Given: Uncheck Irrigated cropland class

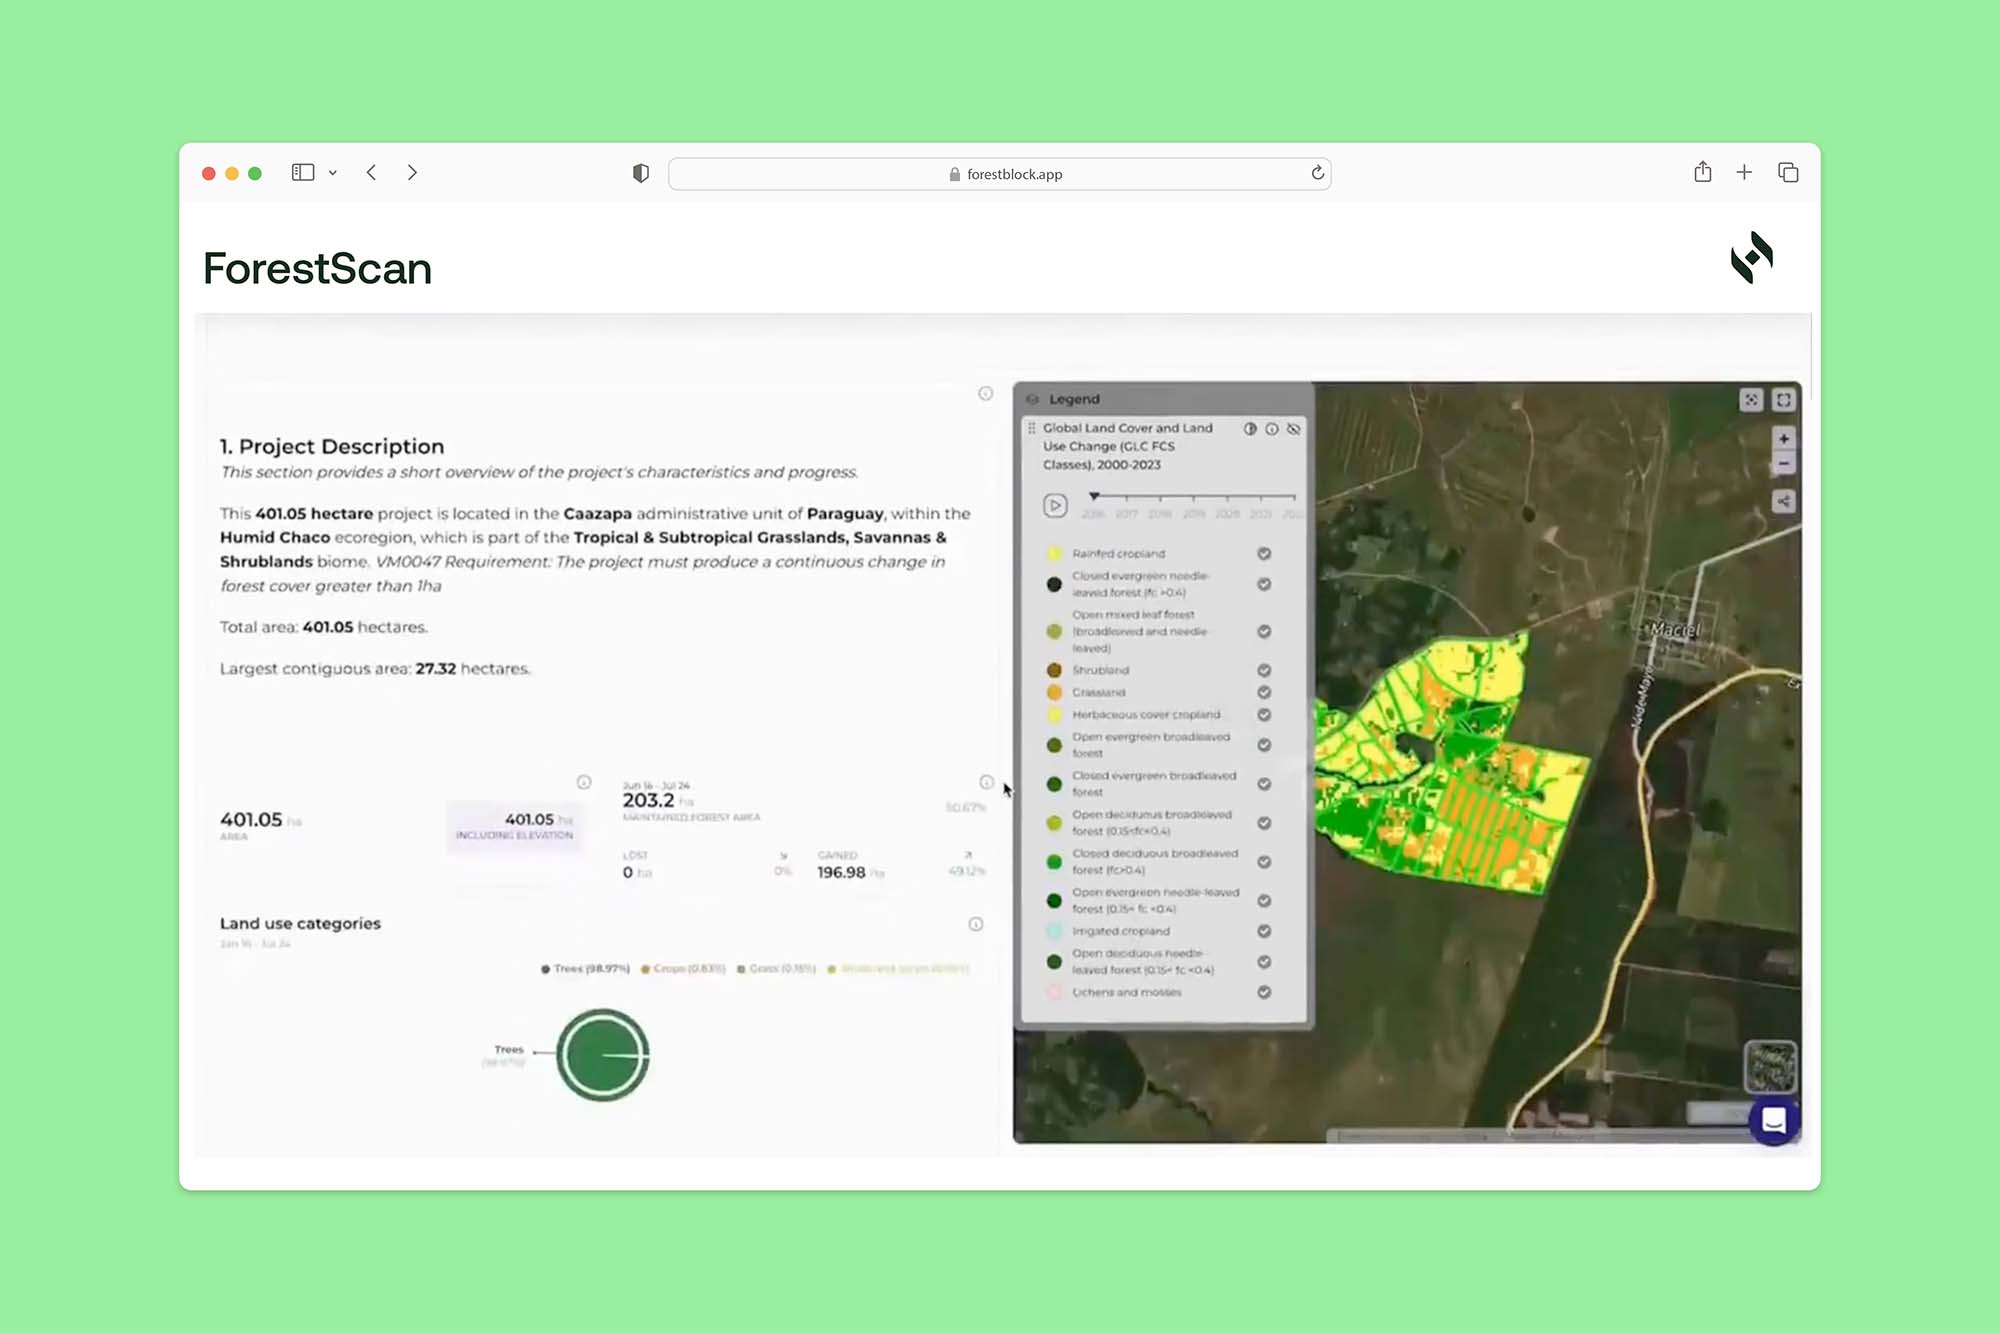Looking at the screenshot, I should (x=1264, y=931).
